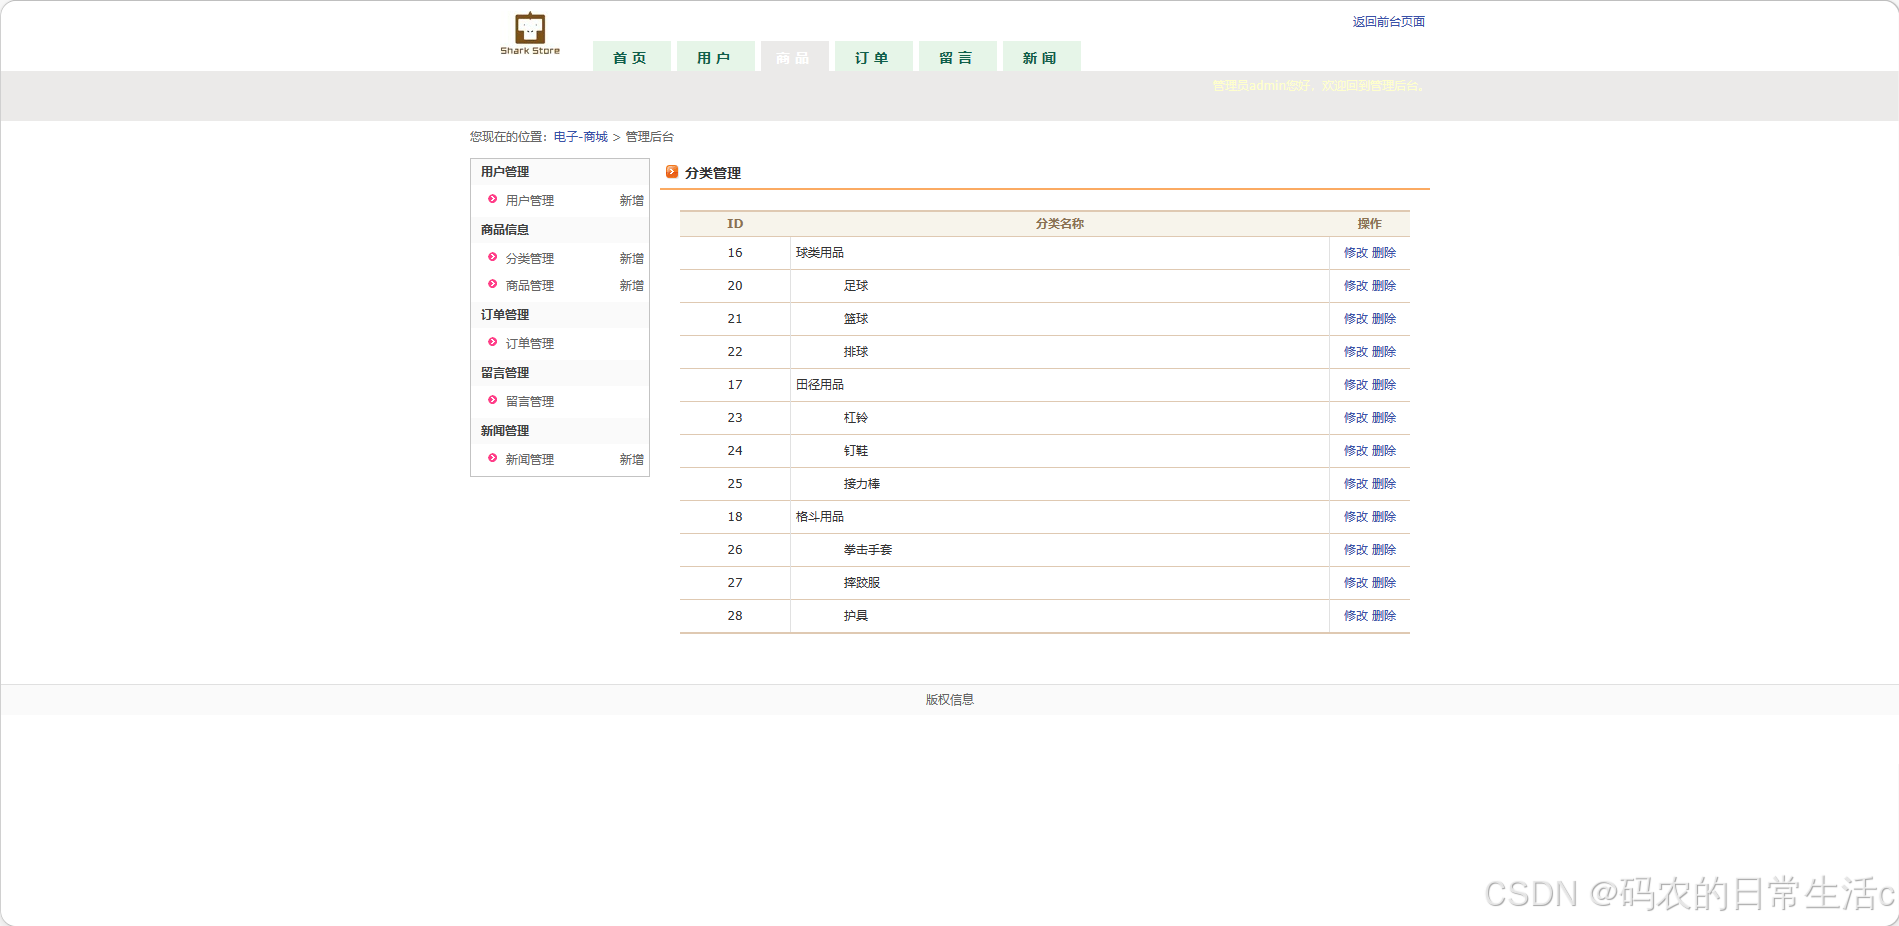Click 删除 on the 护具 category row
The height and width of the screenshot is (926, 1899).
pos(1386,615)
